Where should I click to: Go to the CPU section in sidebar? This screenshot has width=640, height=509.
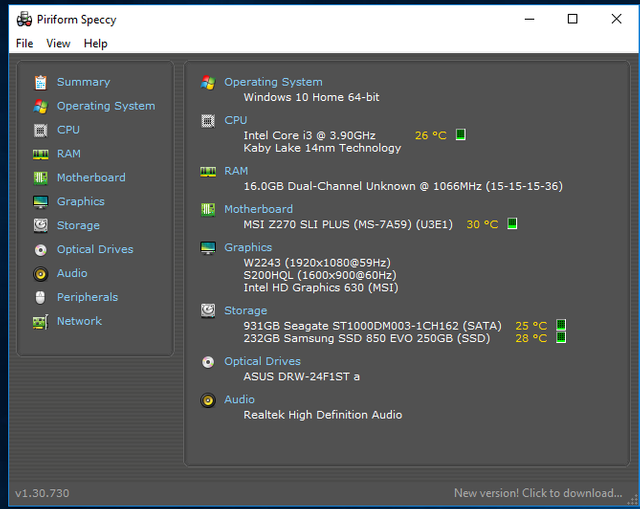(68, 130)
